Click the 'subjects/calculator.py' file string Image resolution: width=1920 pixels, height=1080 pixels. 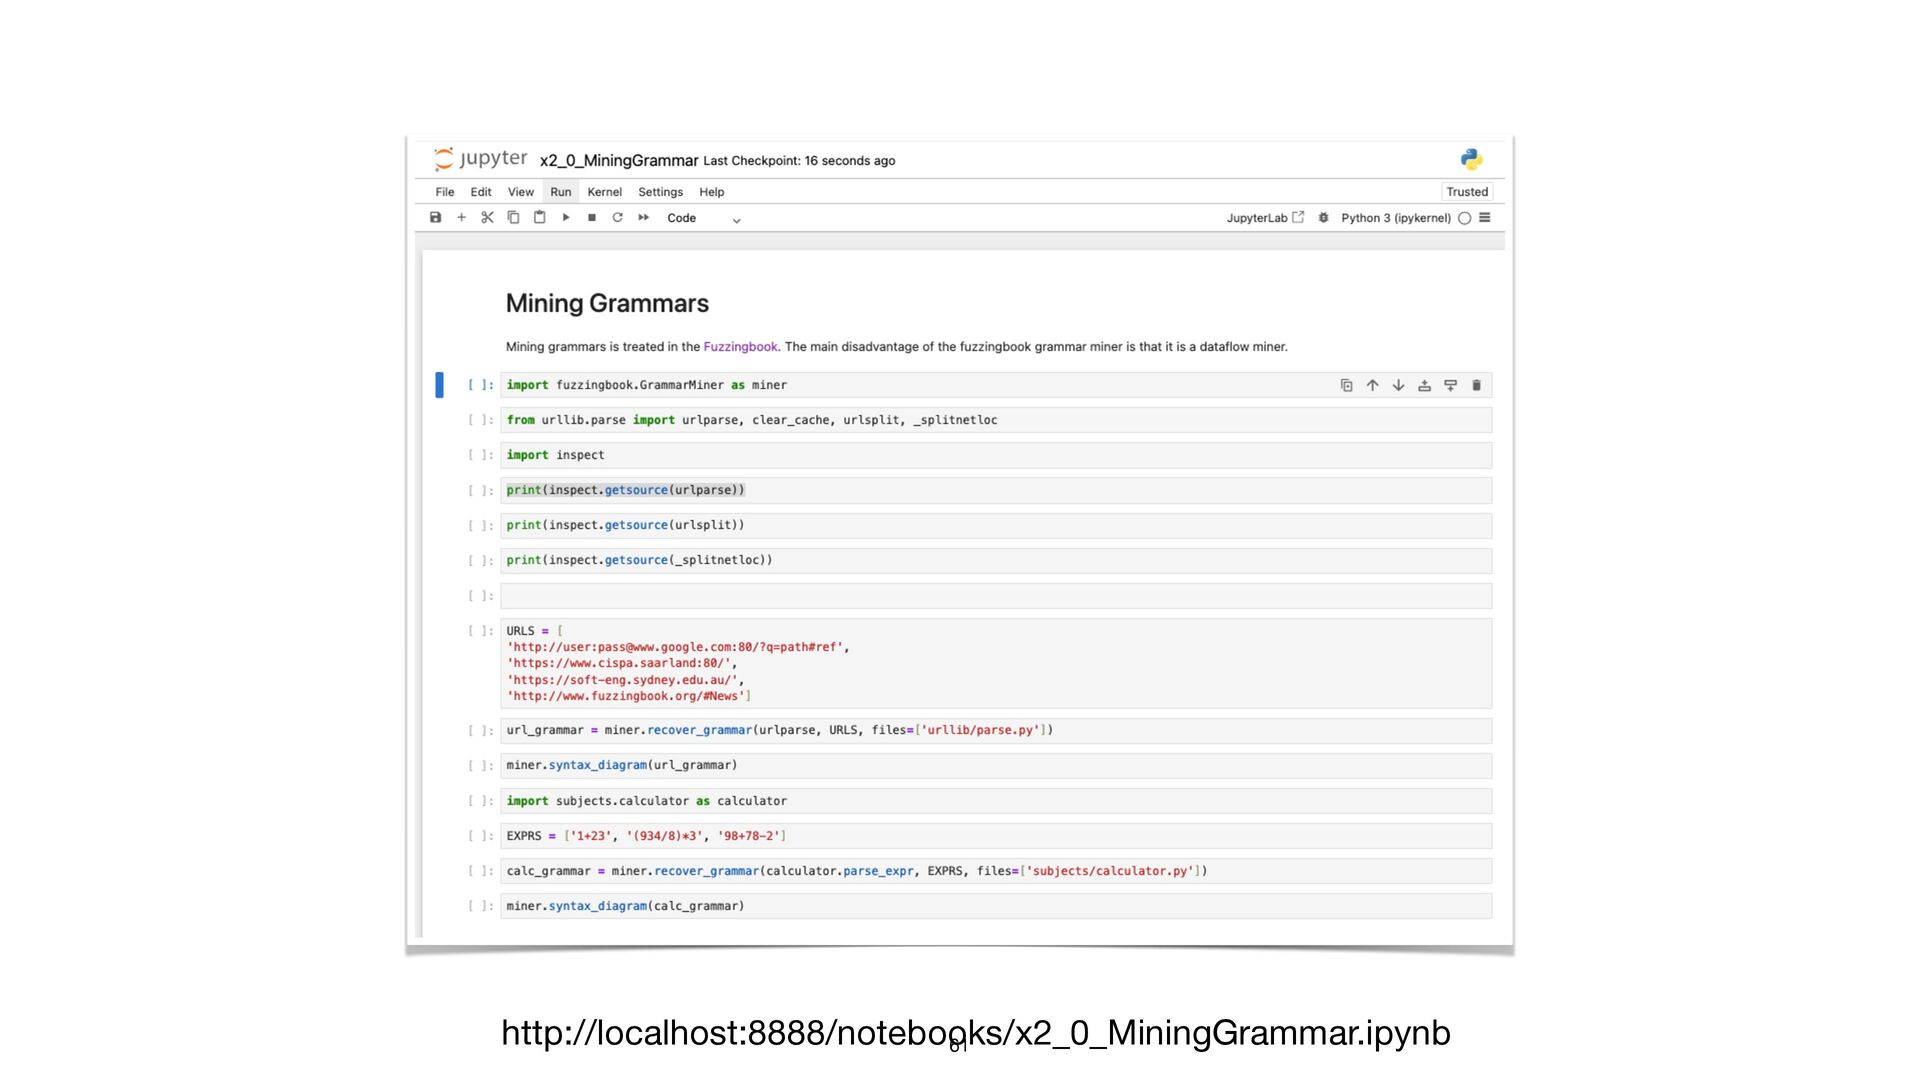pyautogui.click(x=1110, y=871)
